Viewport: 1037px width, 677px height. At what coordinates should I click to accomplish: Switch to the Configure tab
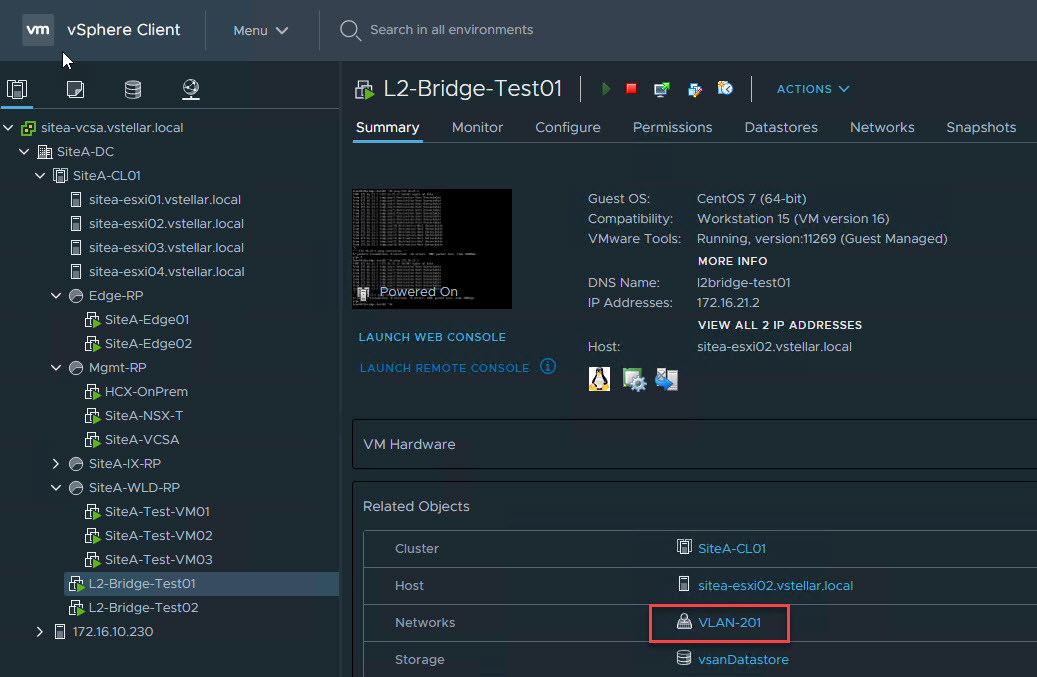567,128
